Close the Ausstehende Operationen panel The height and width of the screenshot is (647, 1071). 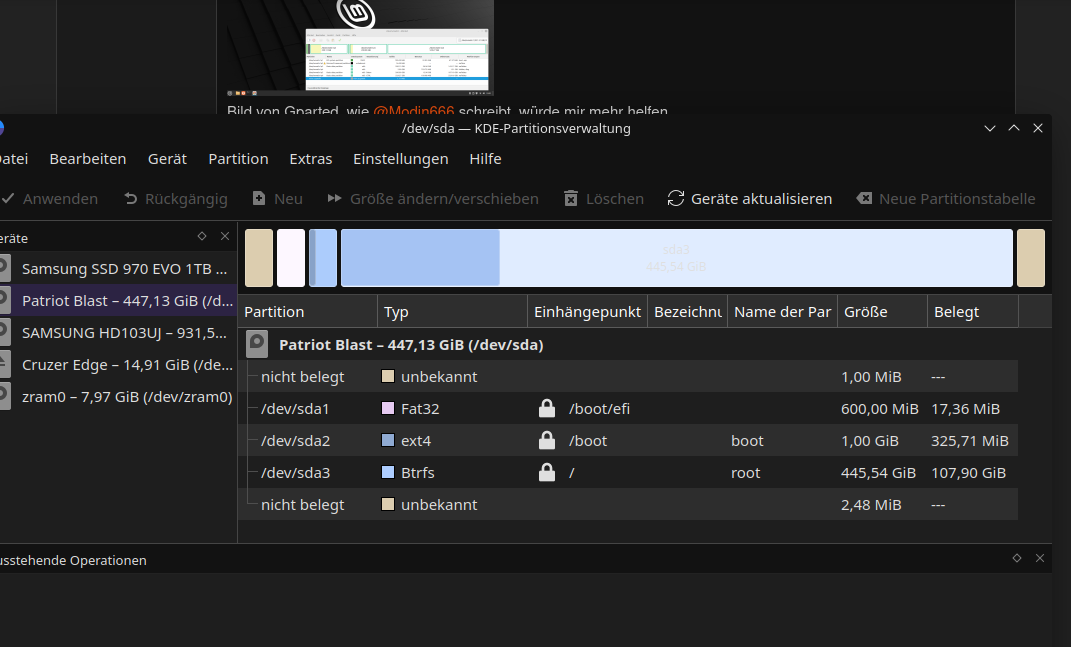coord(1040,558)
